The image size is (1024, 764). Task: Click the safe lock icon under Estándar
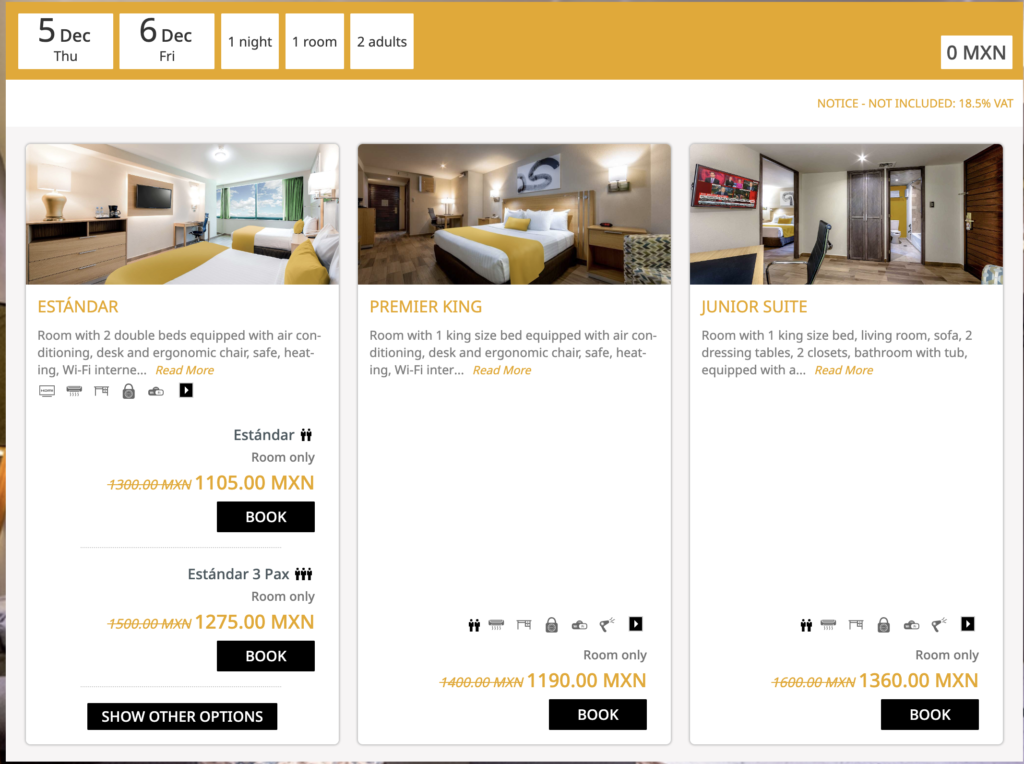(129, 391)
